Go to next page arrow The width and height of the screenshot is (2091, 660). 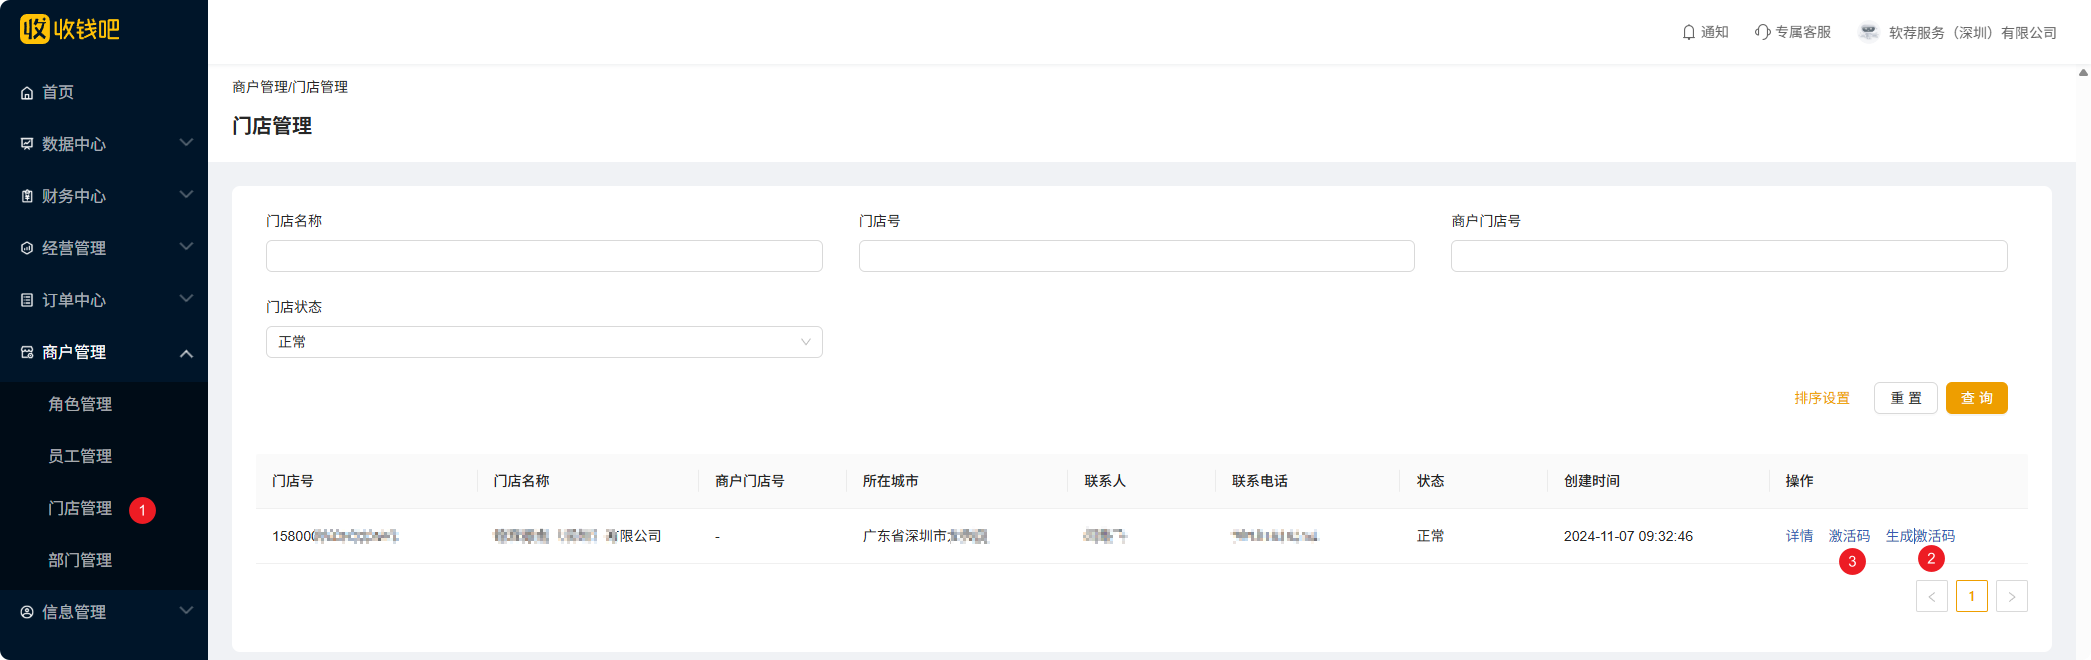tap(2012, 597)
